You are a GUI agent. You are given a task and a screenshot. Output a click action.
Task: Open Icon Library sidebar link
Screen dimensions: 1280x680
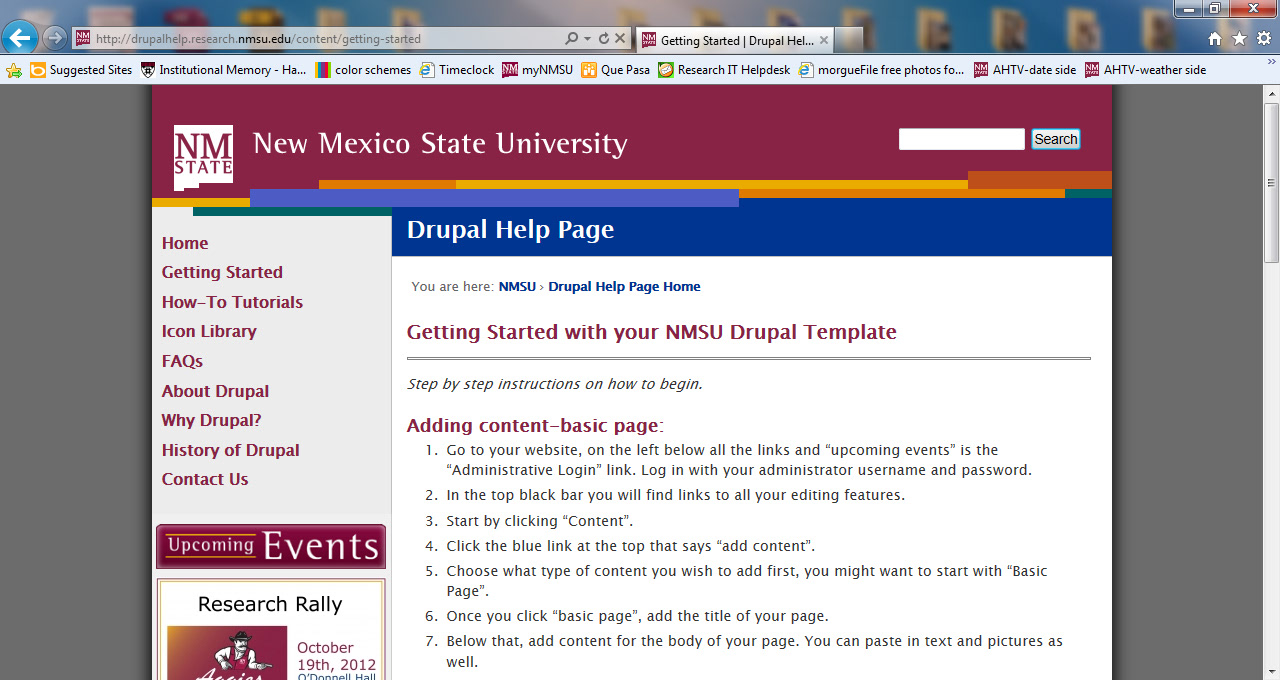tap(209, 331)
